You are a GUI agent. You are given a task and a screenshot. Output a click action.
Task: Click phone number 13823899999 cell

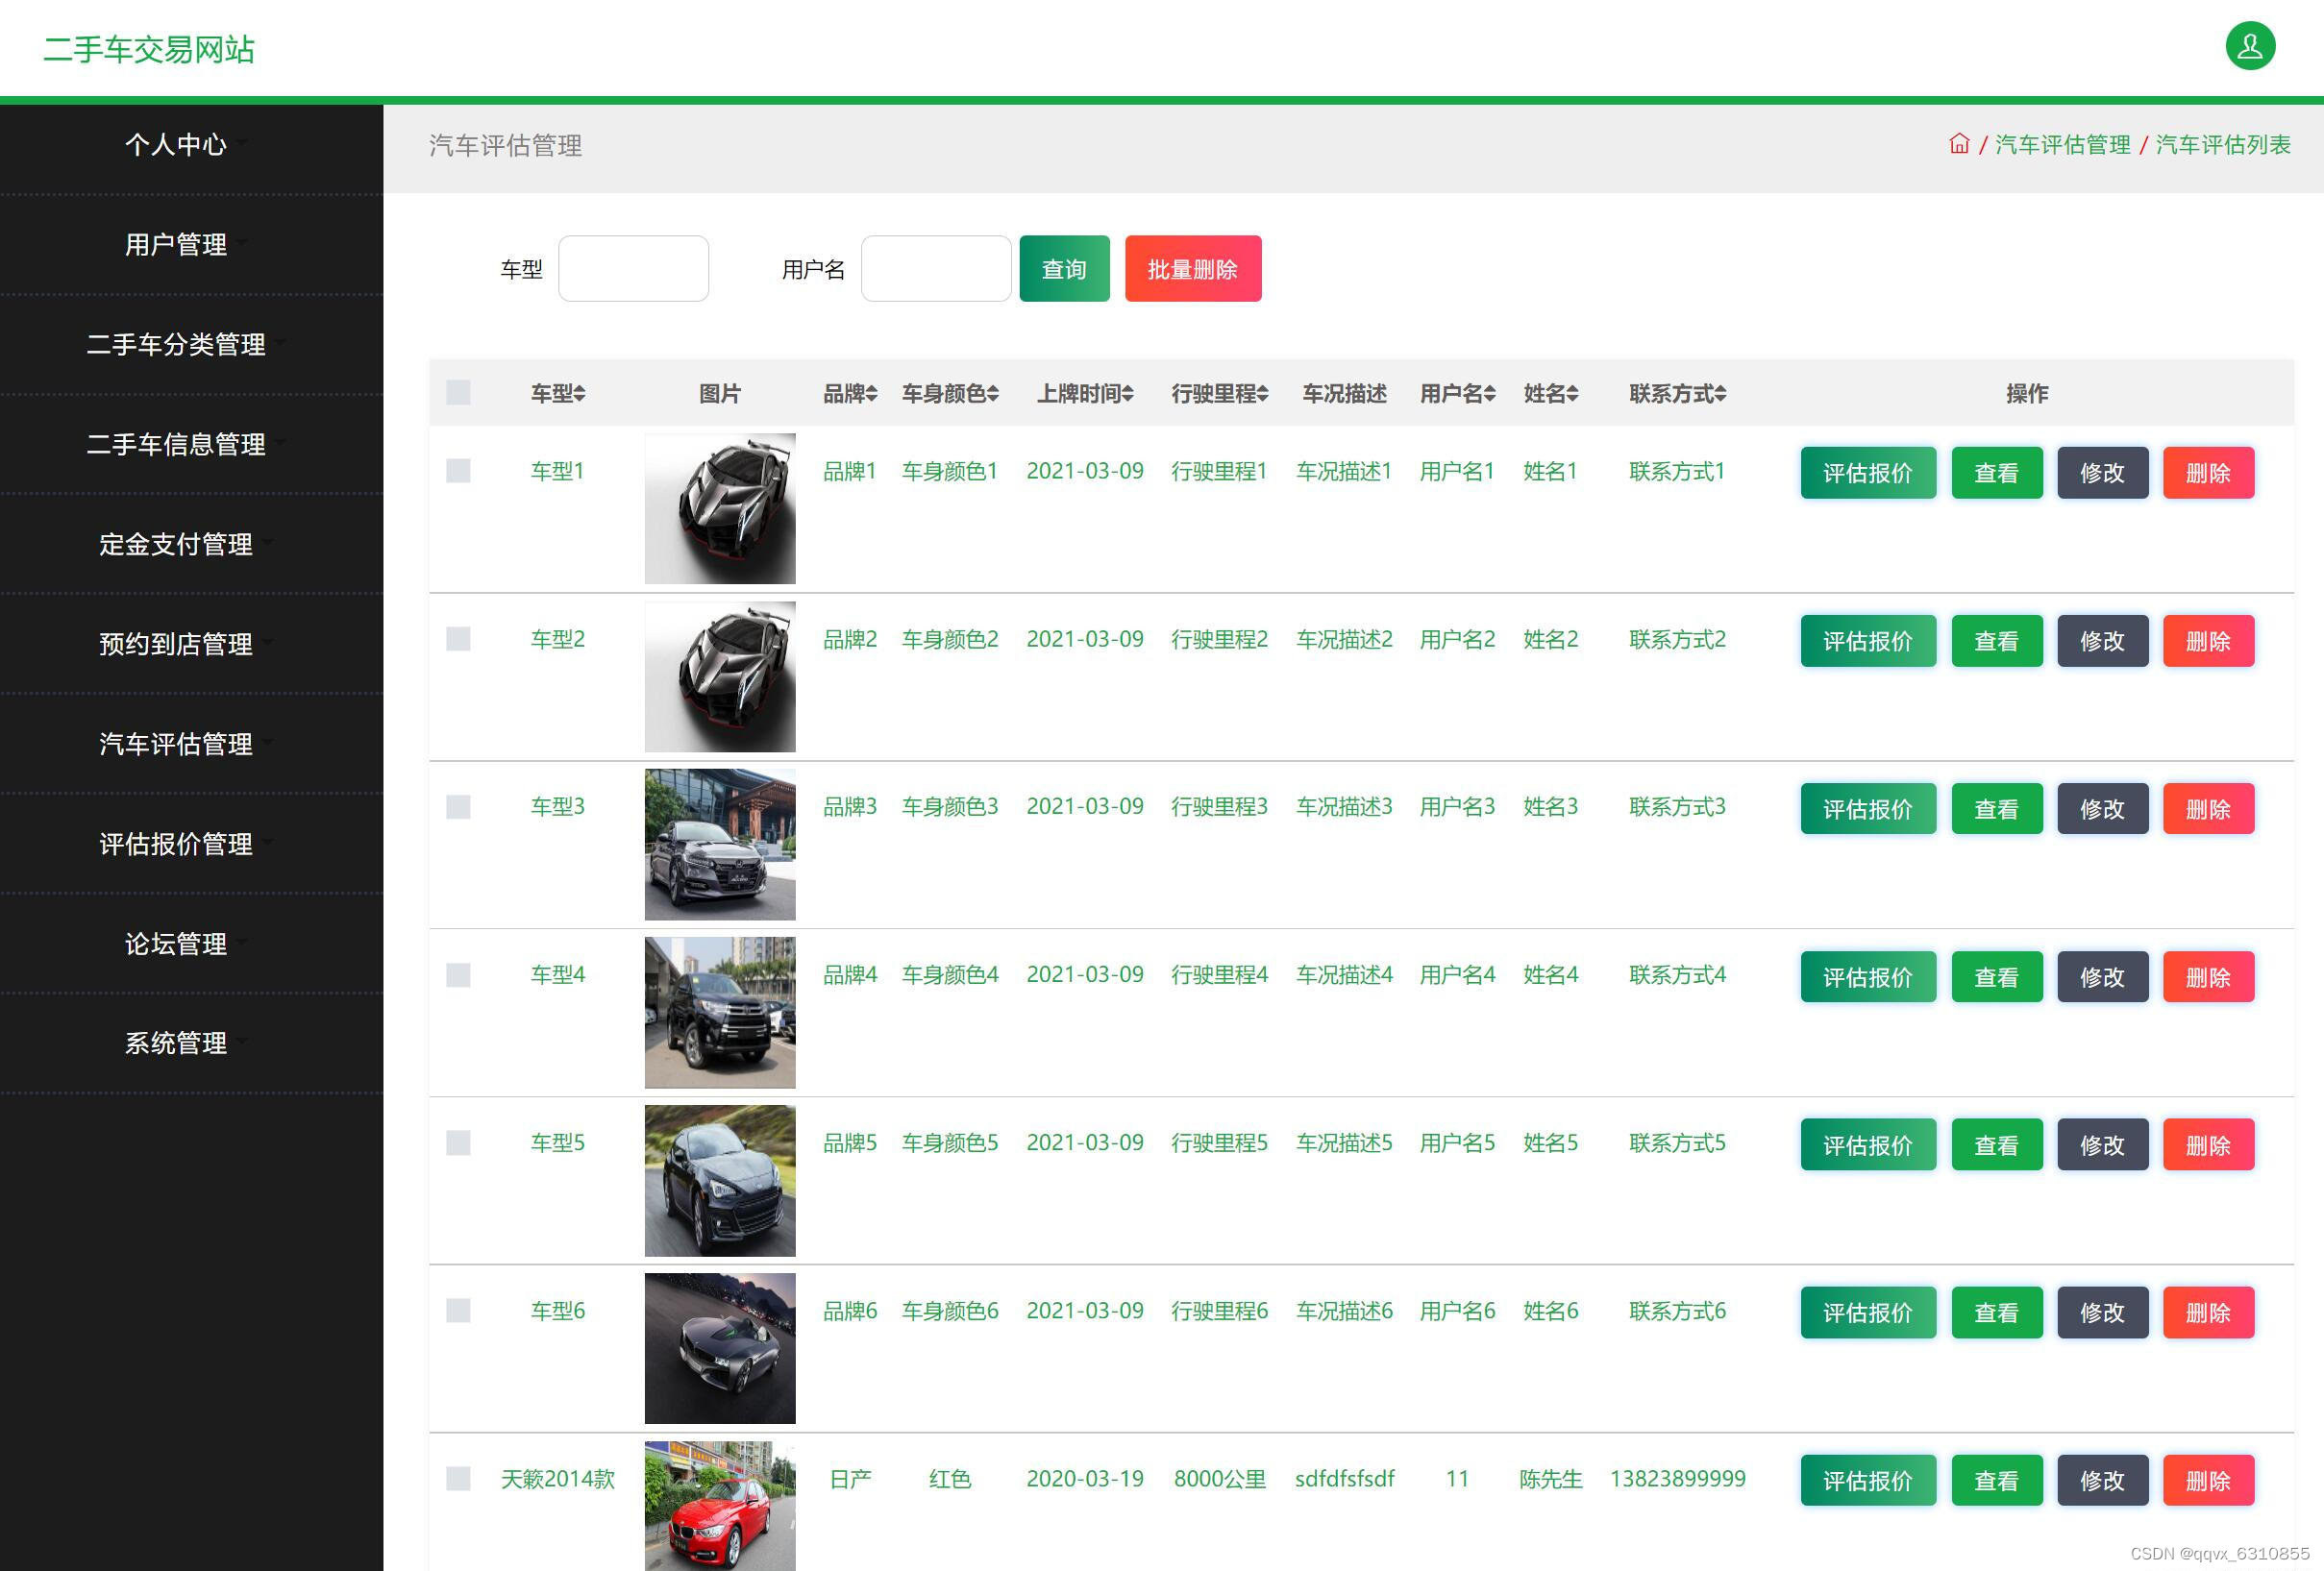pos(1677,1478)
